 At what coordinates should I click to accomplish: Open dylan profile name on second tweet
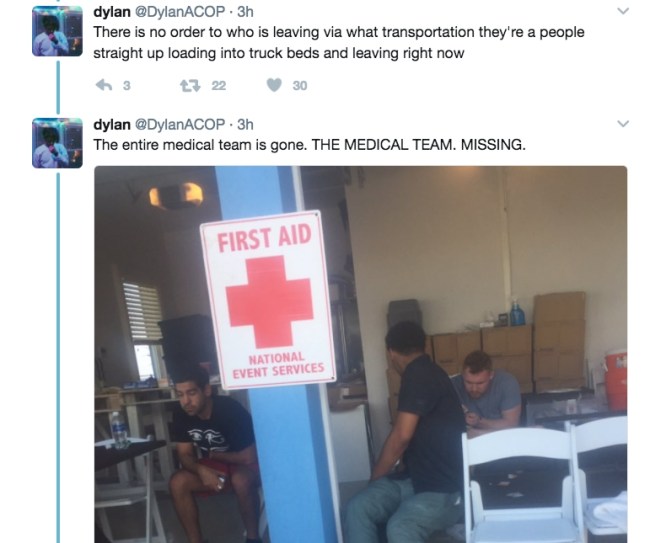click(x=112, y=124)
